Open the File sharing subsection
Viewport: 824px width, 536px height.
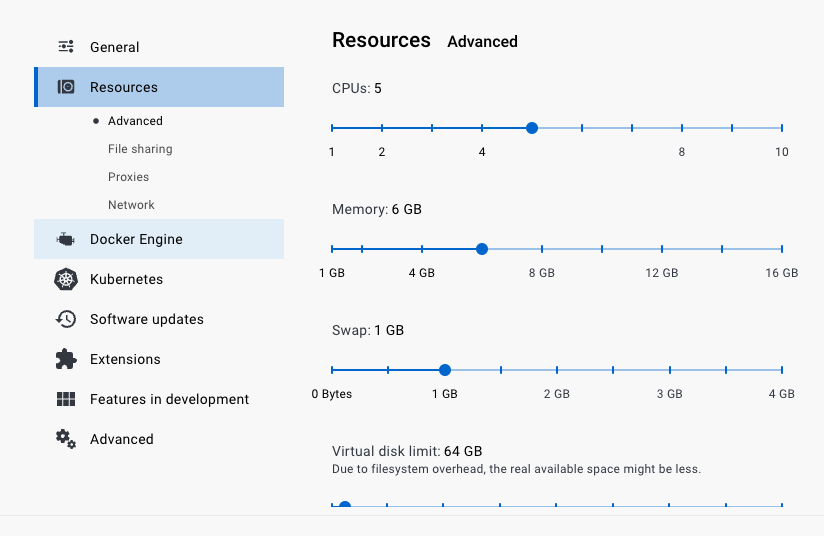[x=140, y=149]
